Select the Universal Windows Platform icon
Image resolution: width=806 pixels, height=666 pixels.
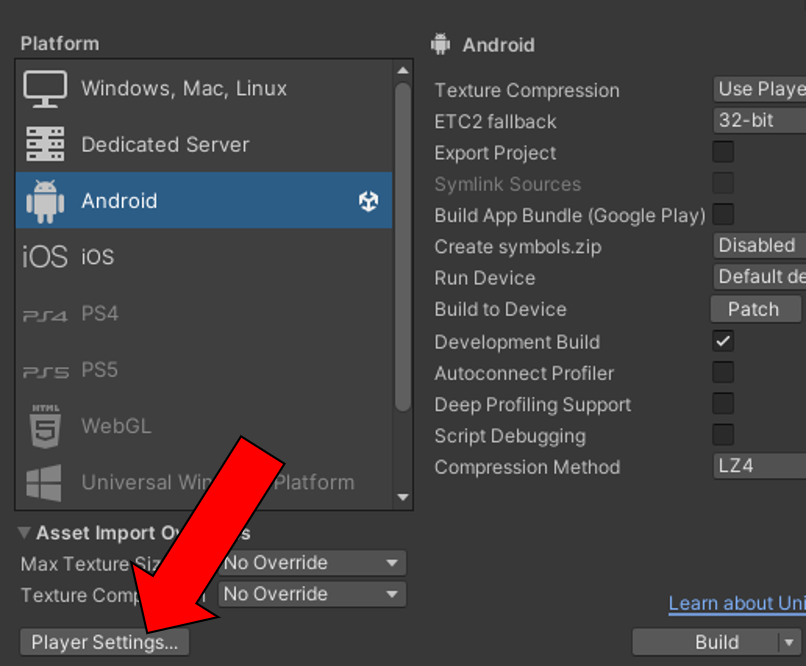point(45,482)
